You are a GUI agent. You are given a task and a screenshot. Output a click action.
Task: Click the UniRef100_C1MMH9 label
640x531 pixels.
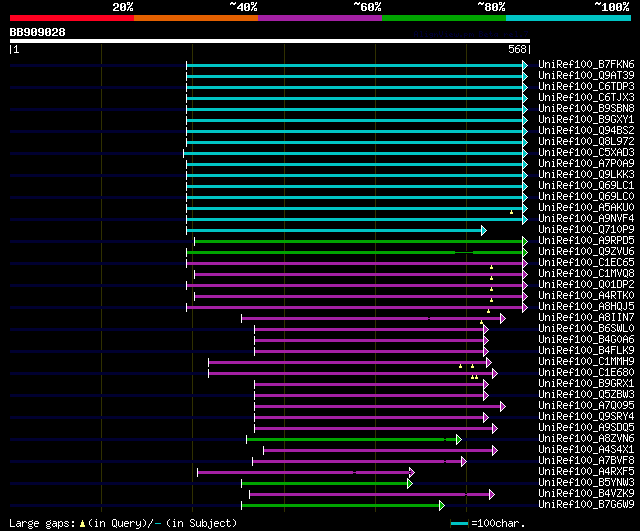[586, 362]
